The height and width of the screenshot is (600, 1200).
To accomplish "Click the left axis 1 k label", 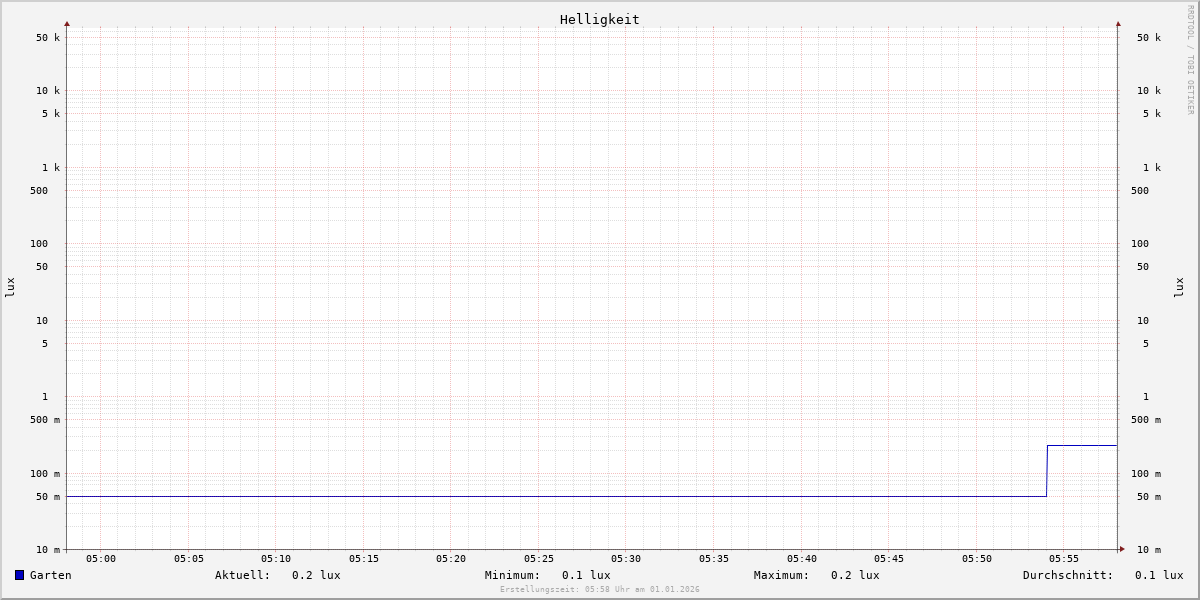I will (x=51, y=168).
